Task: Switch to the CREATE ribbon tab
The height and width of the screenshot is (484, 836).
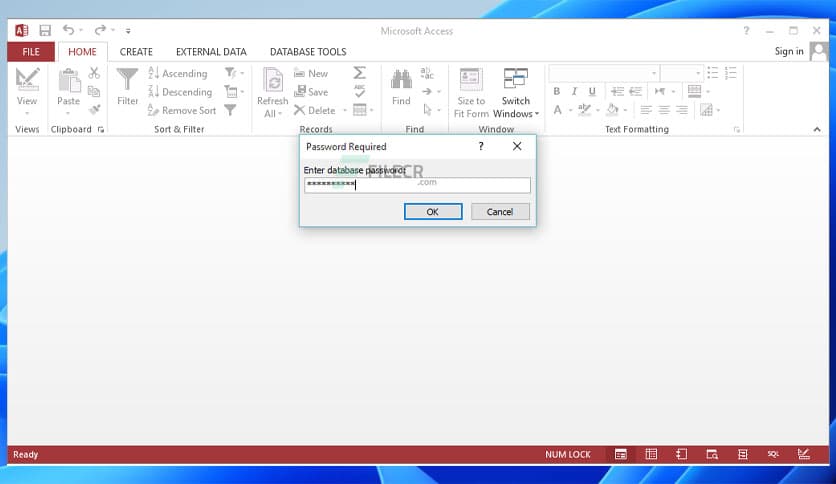Action: 136,52
